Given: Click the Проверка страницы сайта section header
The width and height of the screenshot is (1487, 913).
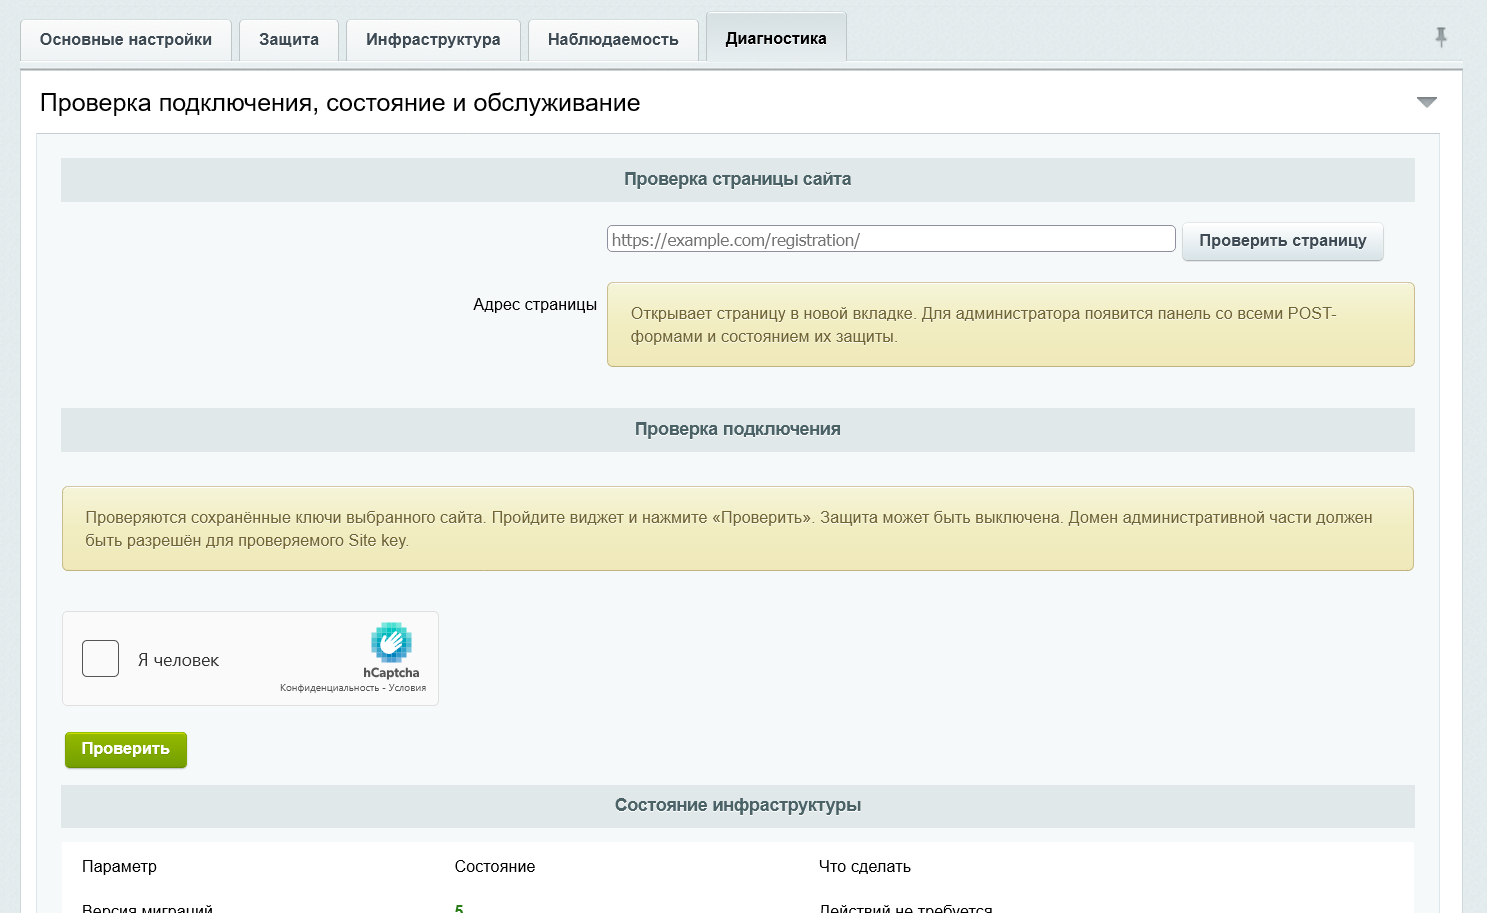Looking at the screenshot, I should coord(738,180).
